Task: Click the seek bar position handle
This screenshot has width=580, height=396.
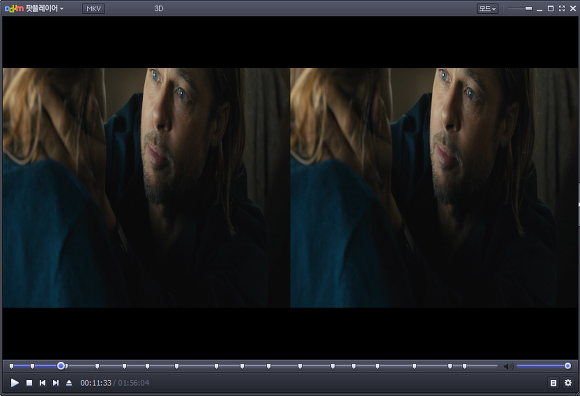Action: click(x=61, y=366)
